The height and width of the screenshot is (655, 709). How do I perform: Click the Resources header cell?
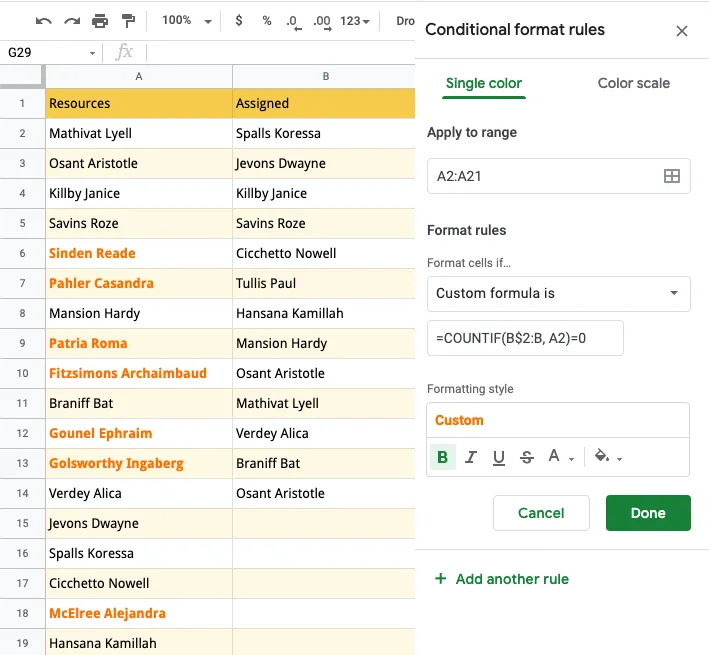point(139,104)
